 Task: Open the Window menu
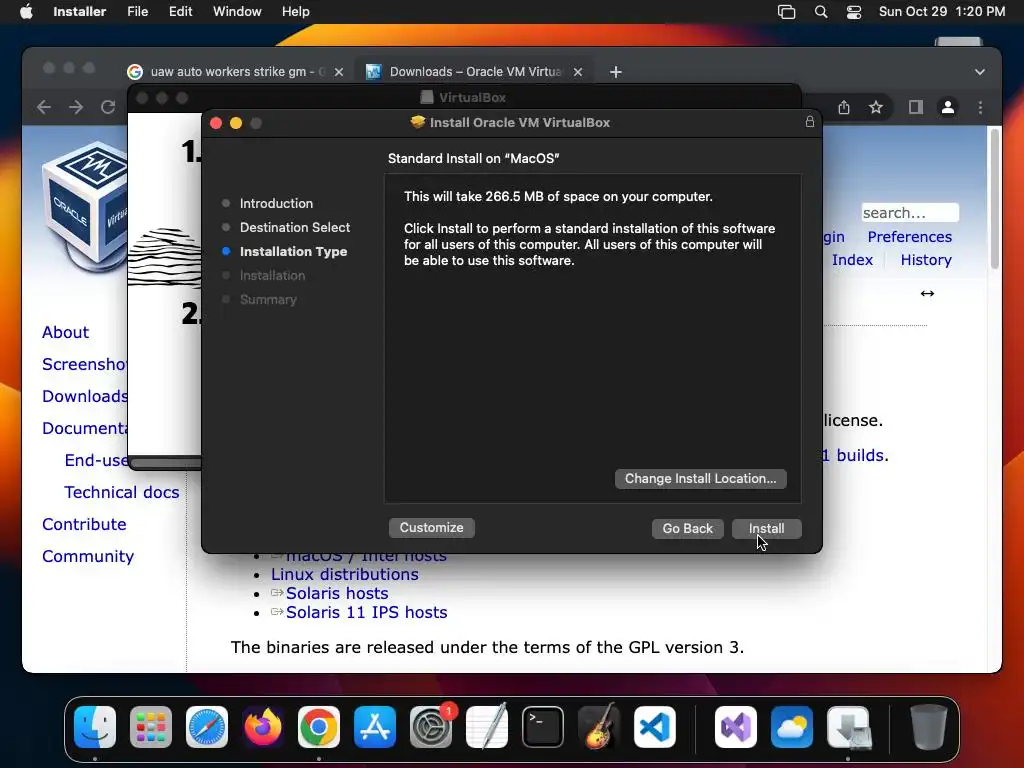[x=237, y=12]
